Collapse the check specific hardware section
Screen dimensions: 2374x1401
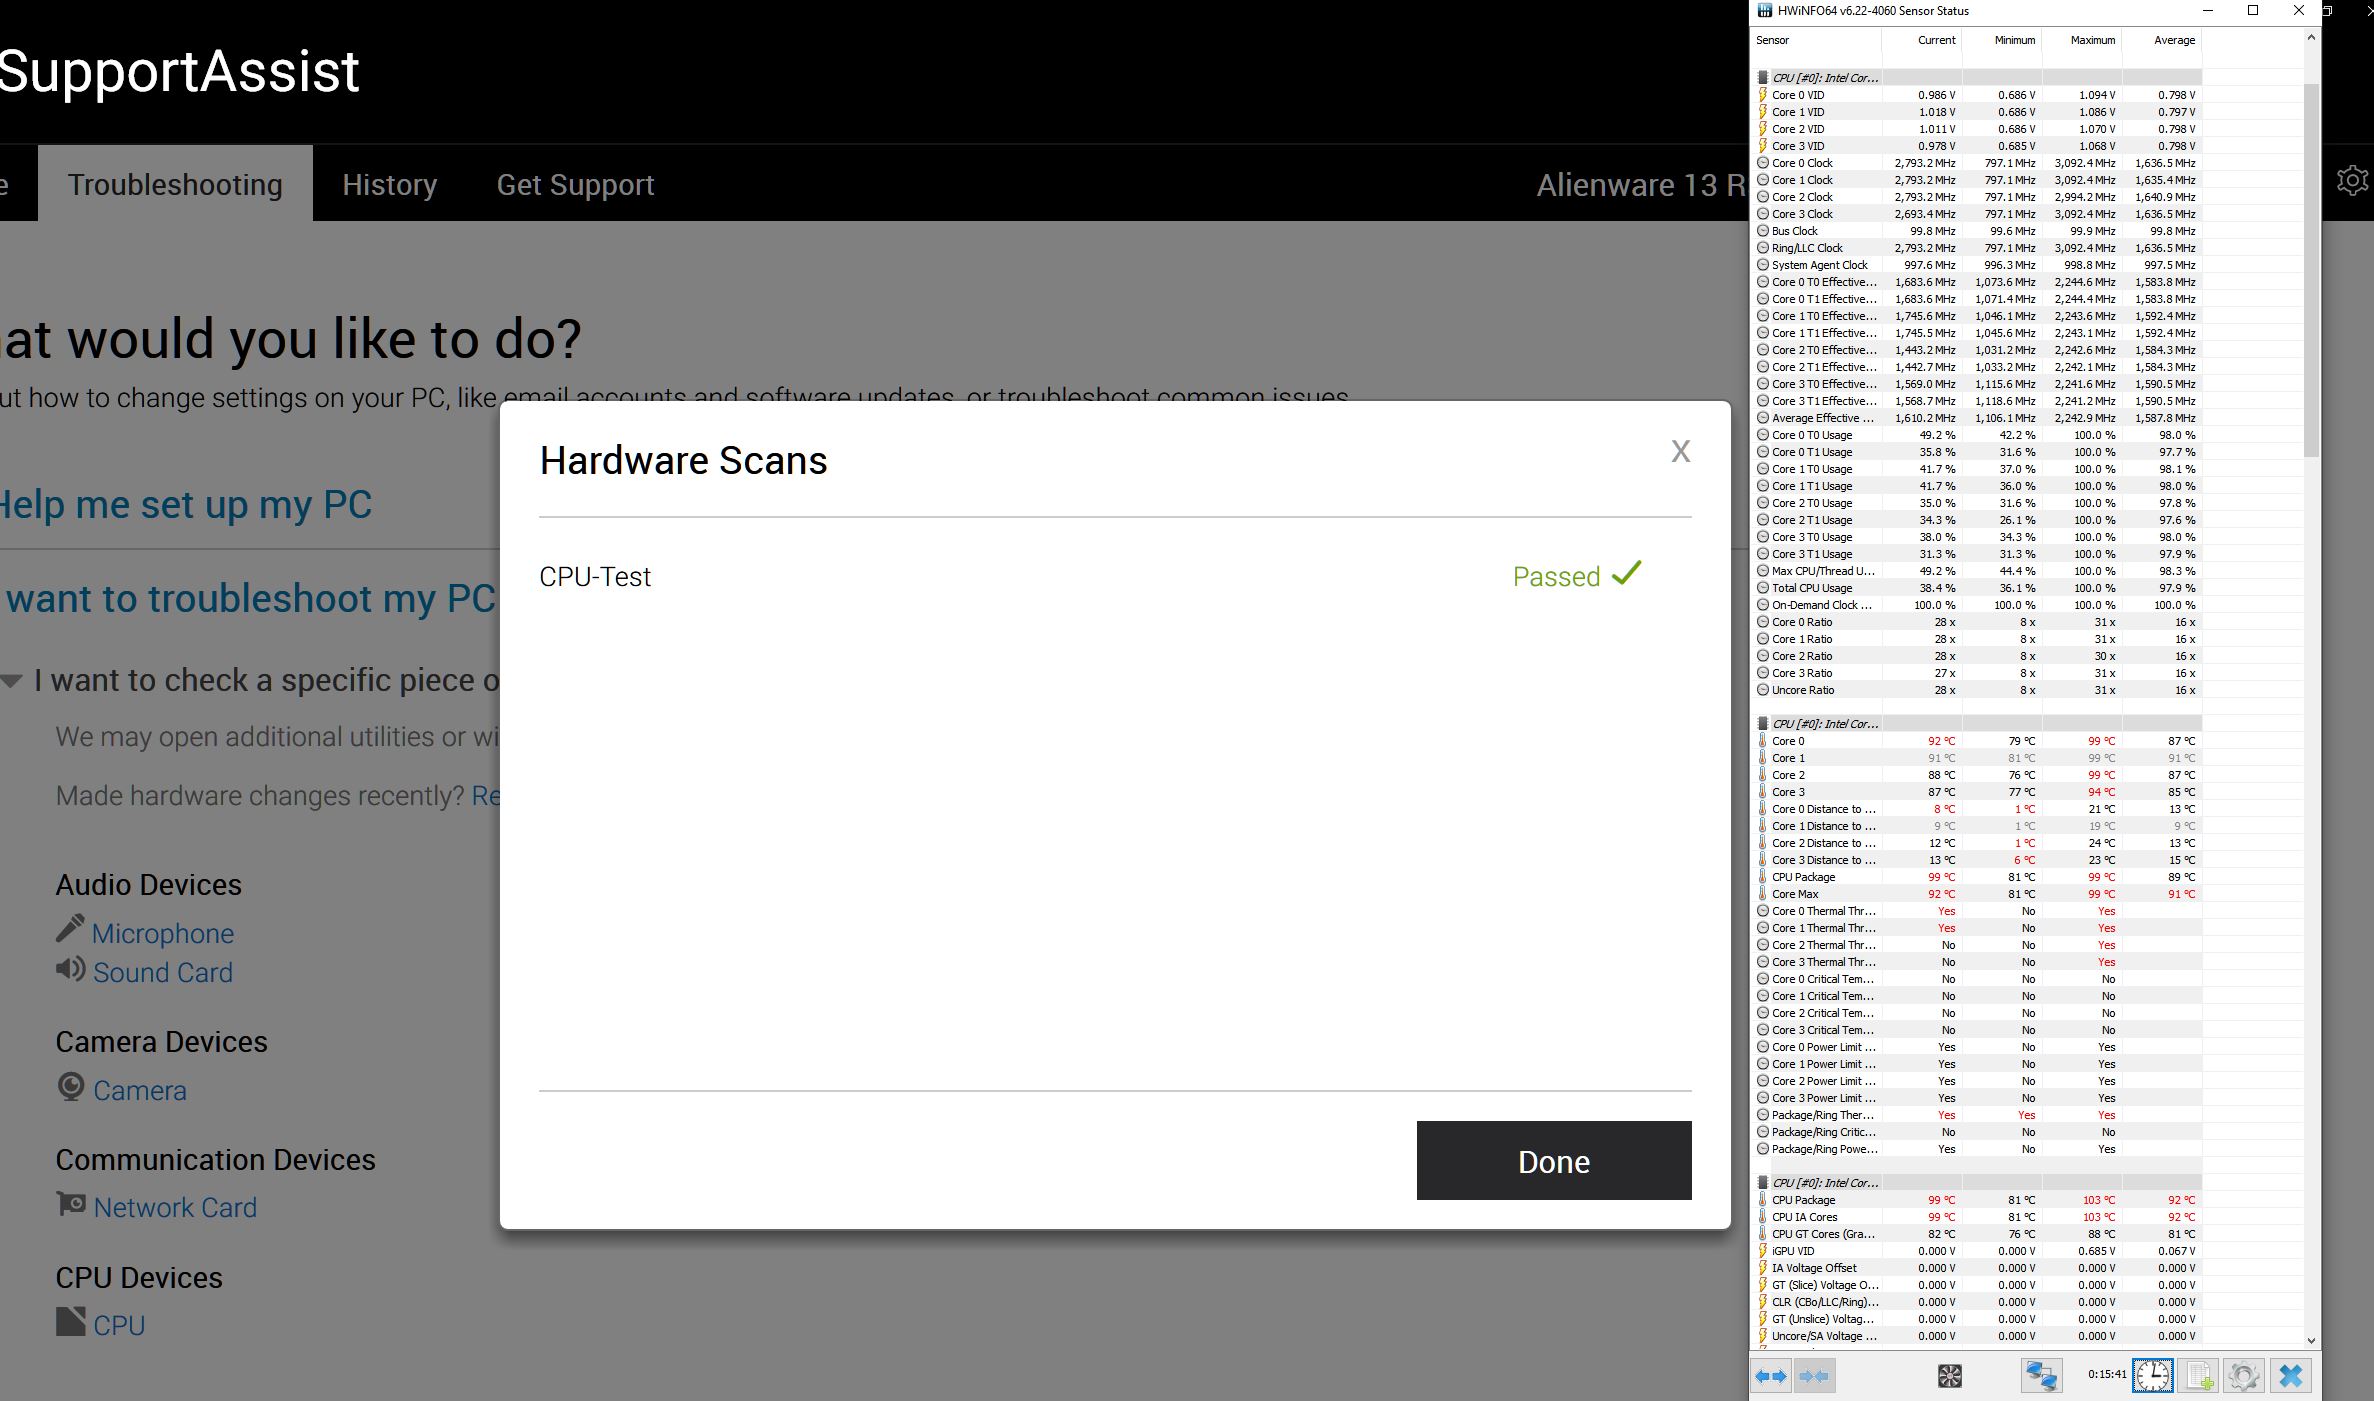pos(12,681)
